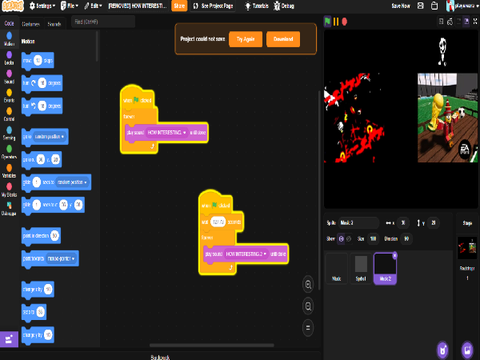Click the sprite y position field

433,223
